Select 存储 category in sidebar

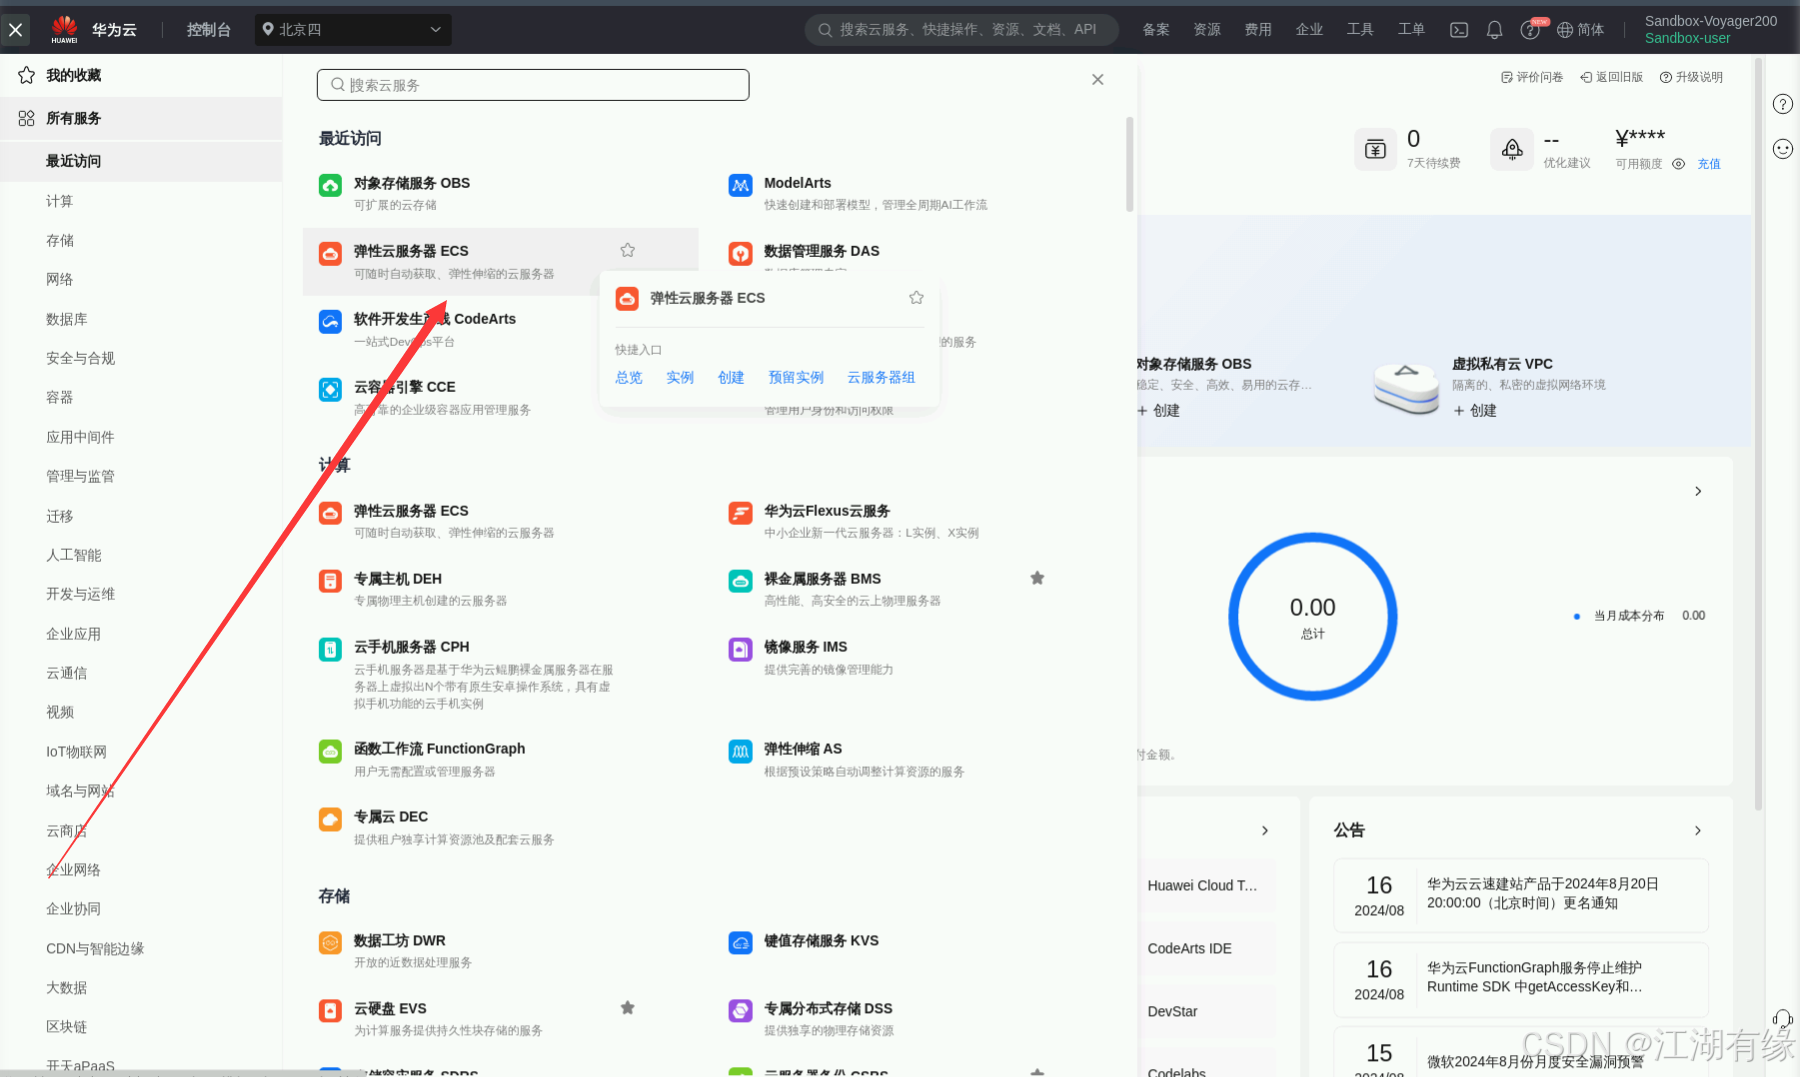tap(60, 241)
